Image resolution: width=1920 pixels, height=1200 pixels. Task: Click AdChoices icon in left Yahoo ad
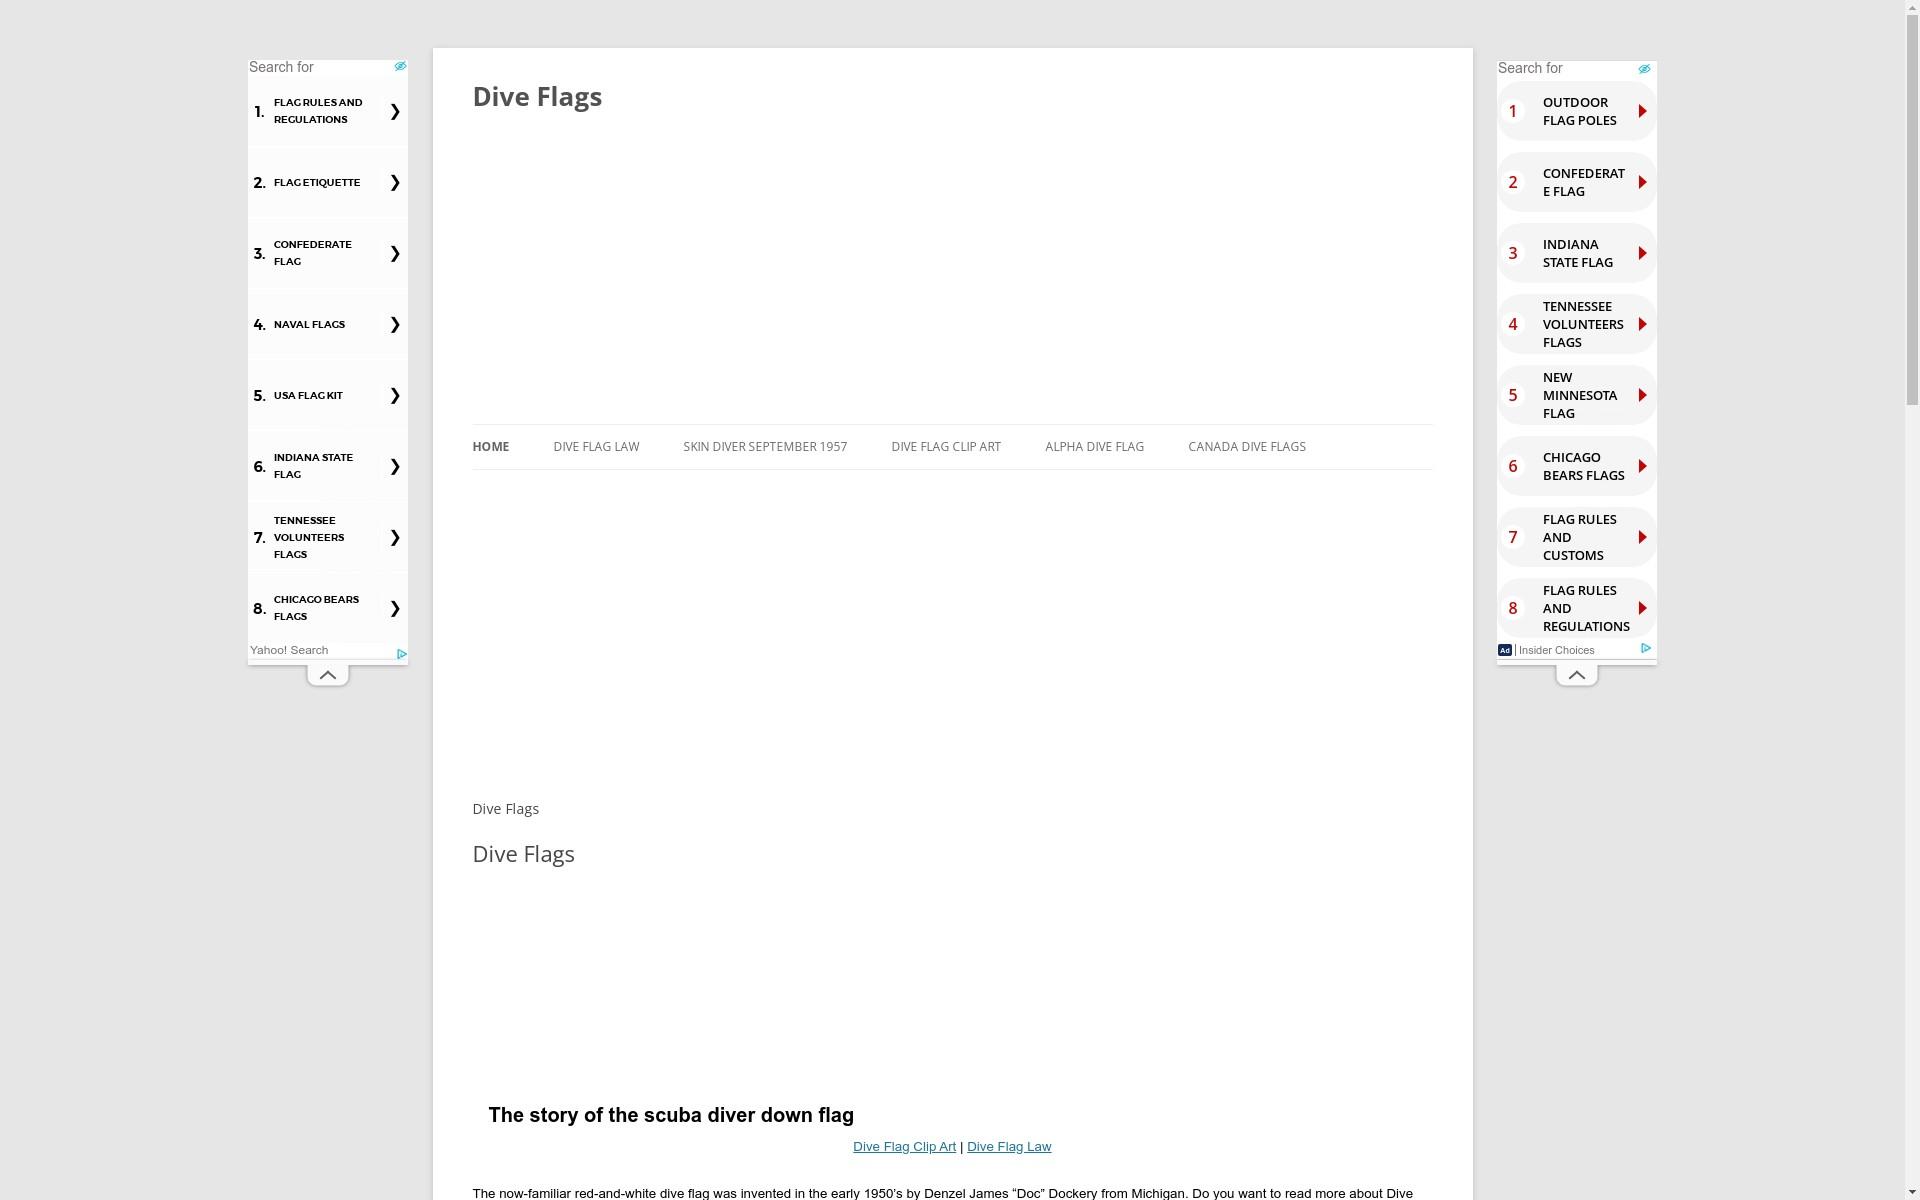click(x=401, y=654)
